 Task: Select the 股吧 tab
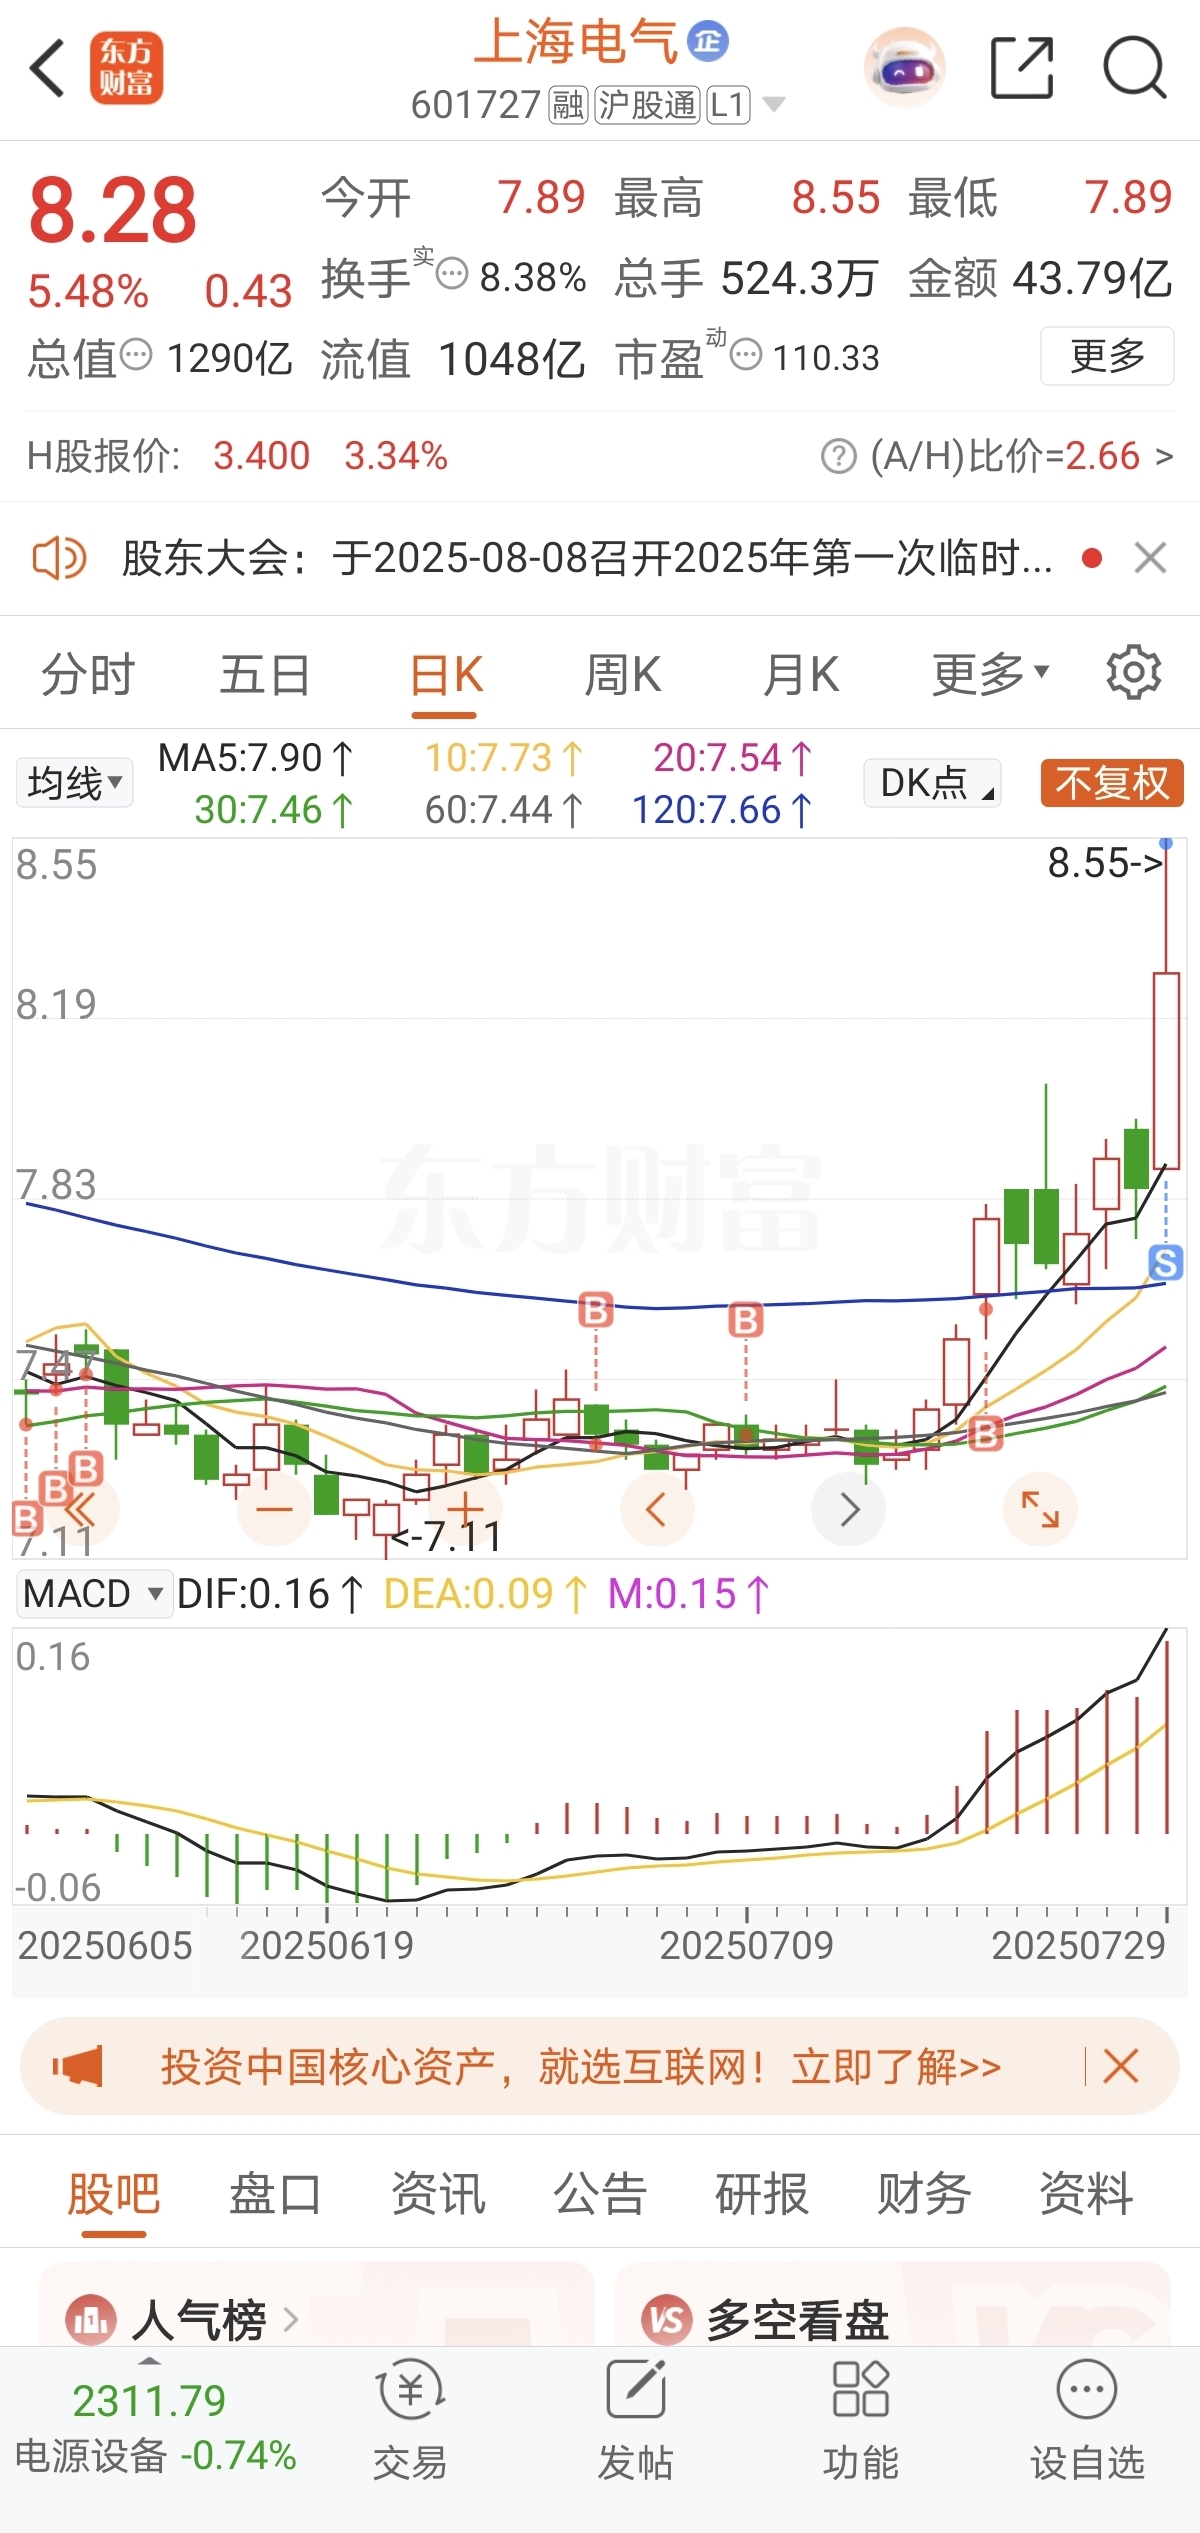(113, 2194)
